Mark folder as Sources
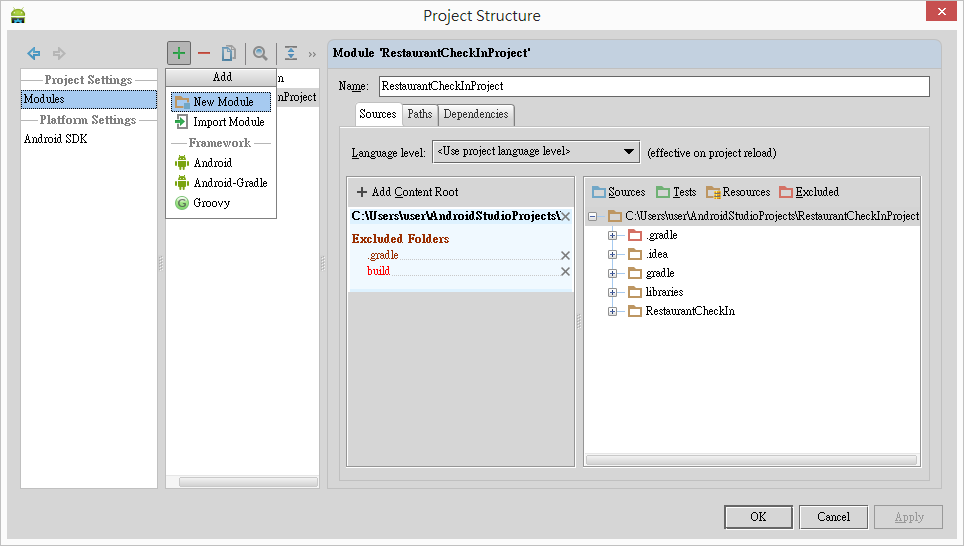The image size is (964, 546). point(618,192)
